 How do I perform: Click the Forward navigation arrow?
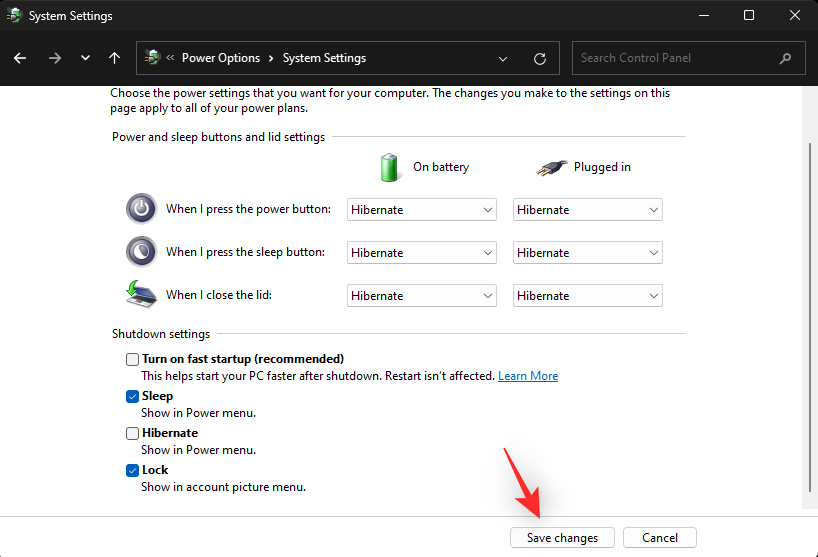[54, 58]
